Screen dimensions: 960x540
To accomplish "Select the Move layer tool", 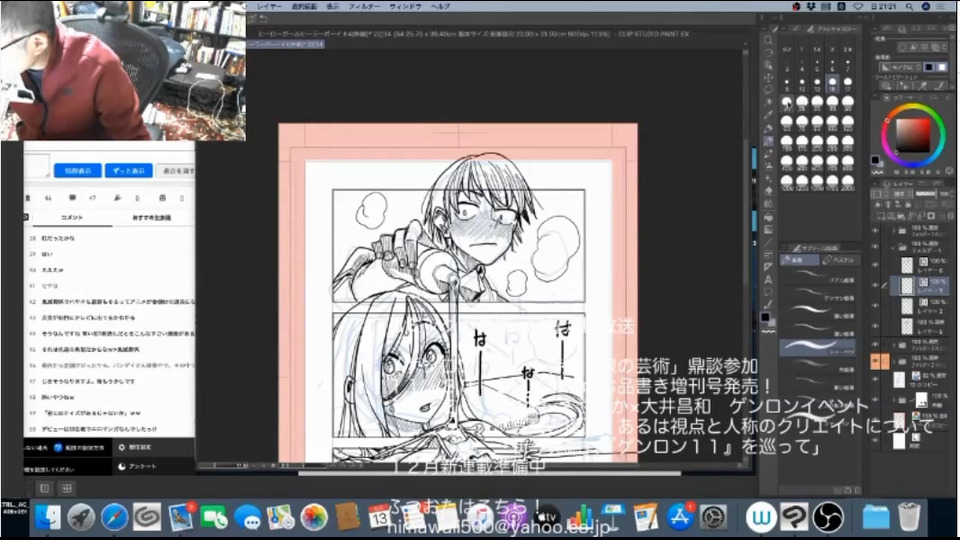I will tap(768, 78).
